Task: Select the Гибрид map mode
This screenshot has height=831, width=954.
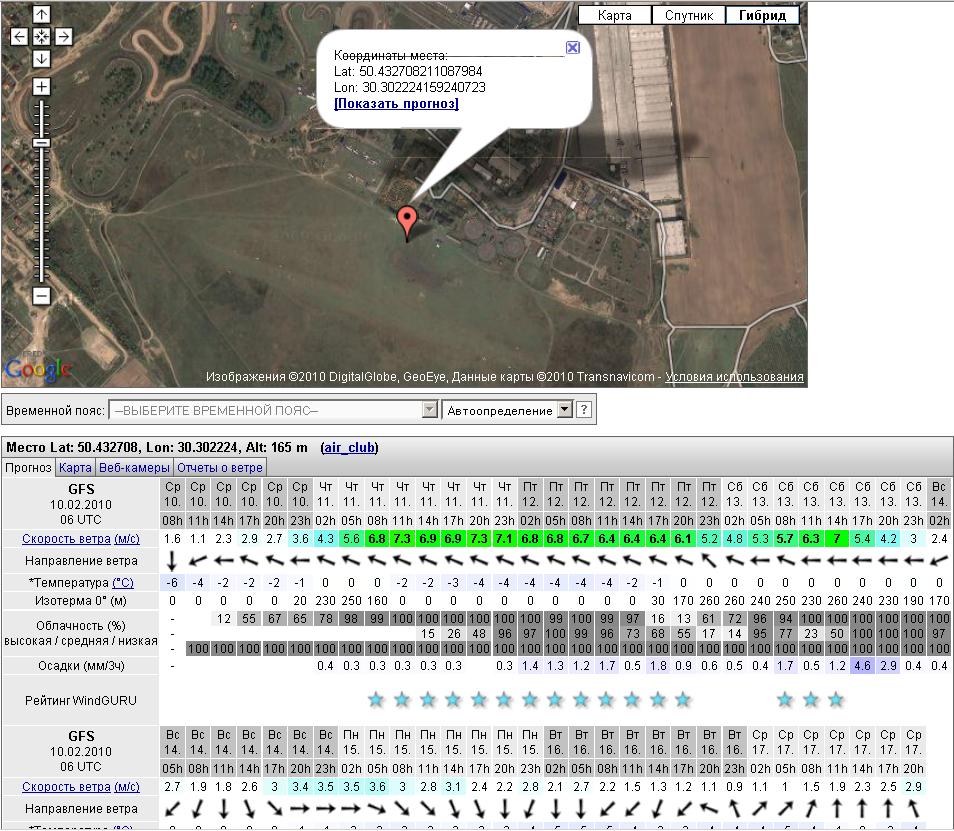Action: click(762, 15)
